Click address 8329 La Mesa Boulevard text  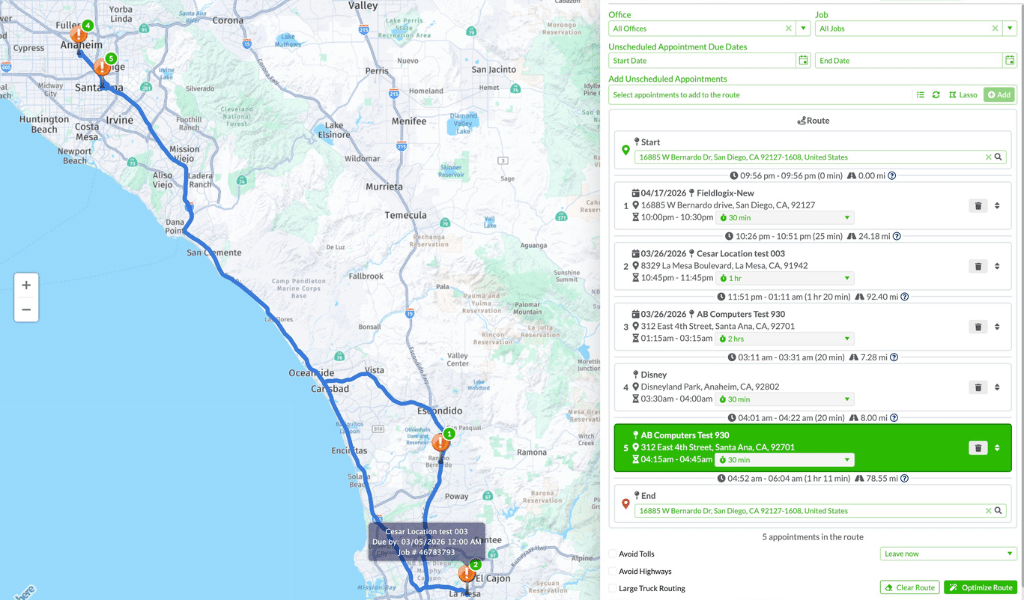coord(724,266)
